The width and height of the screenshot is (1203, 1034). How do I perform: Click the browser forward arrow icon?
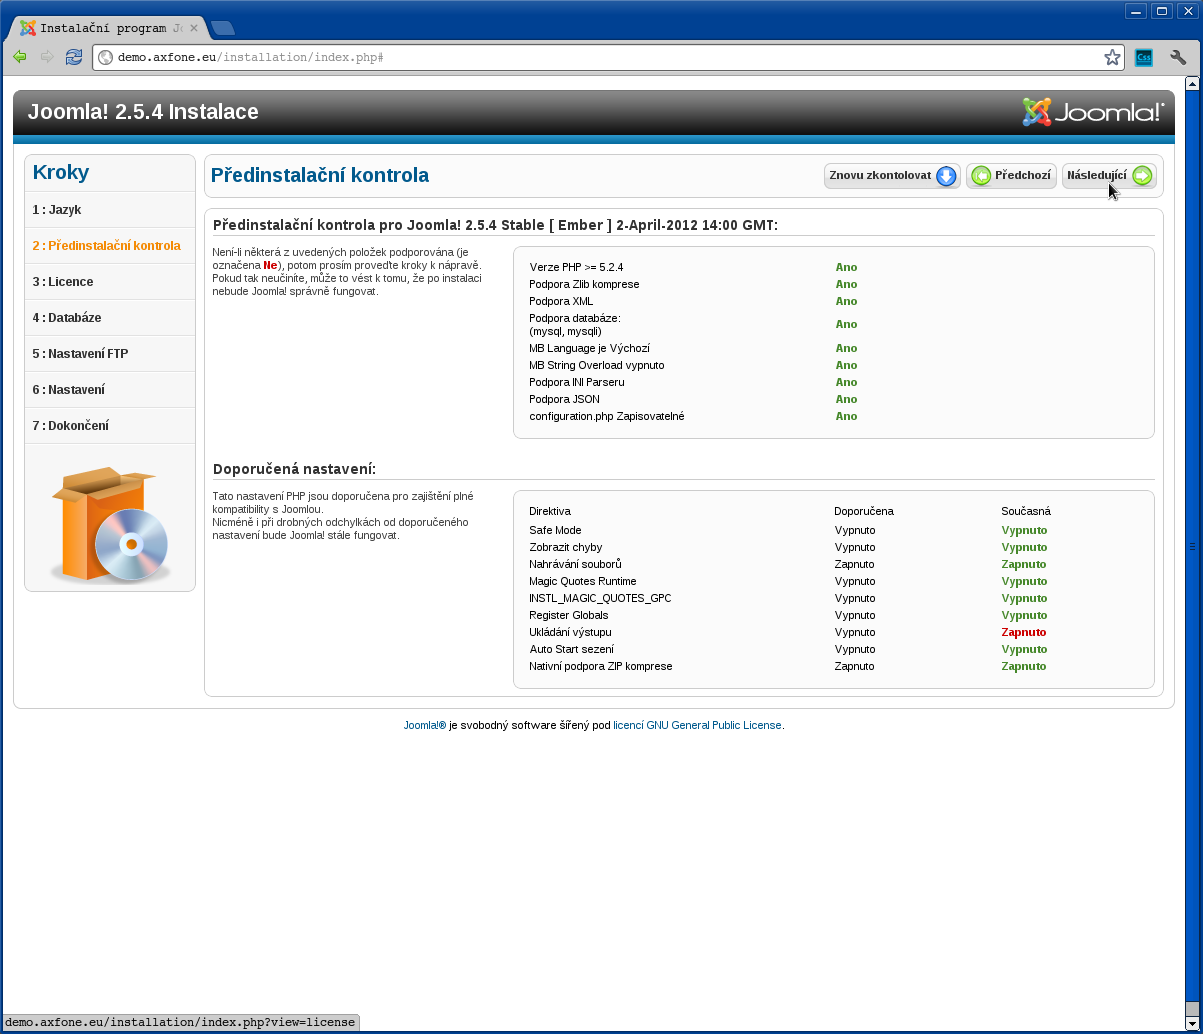click(46, 57)
